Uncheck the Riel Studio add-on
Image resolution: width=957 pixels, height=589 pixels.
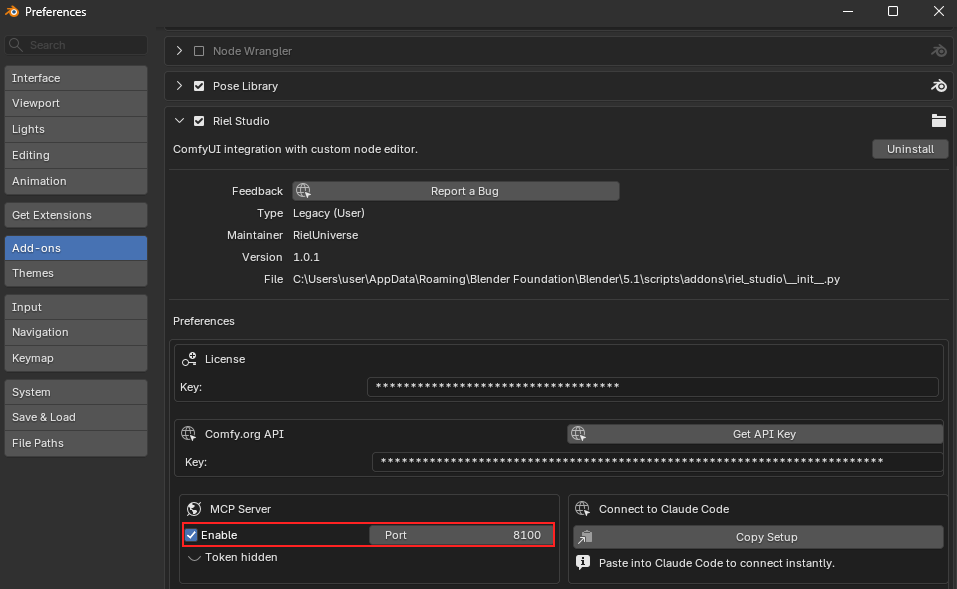199,121
